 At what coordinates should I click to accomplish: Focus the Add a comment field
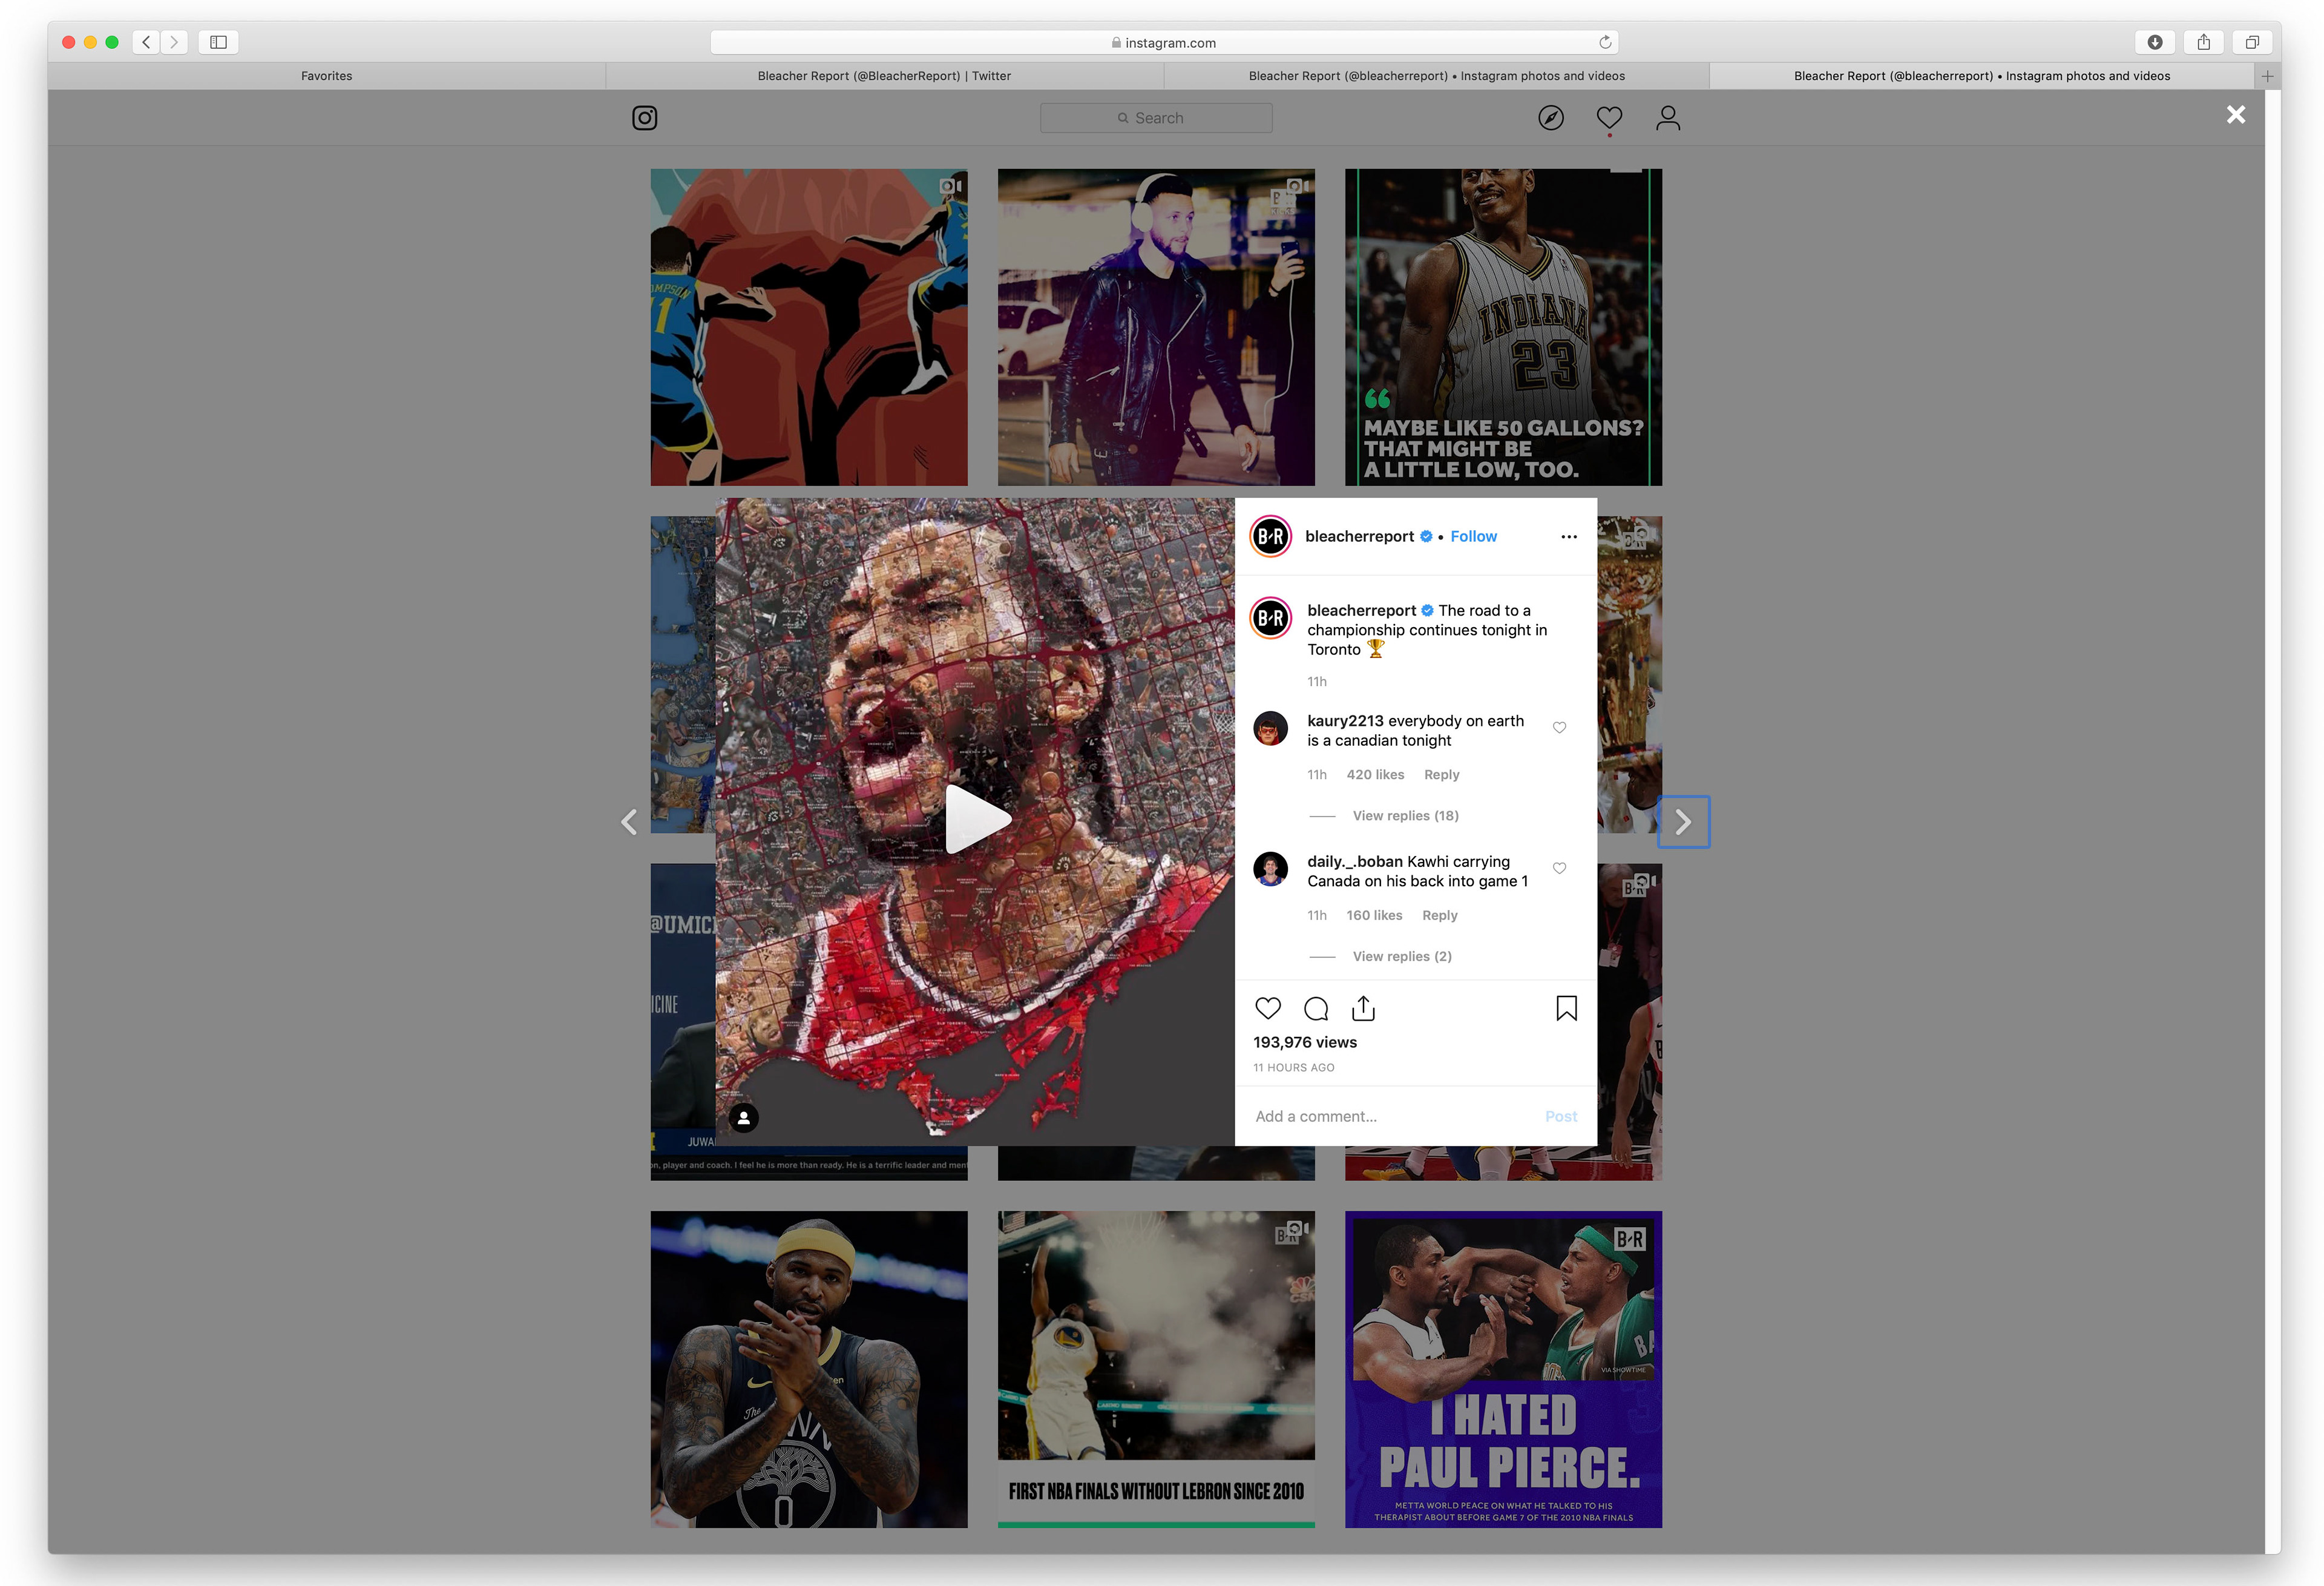[x=1390, y=1116]
